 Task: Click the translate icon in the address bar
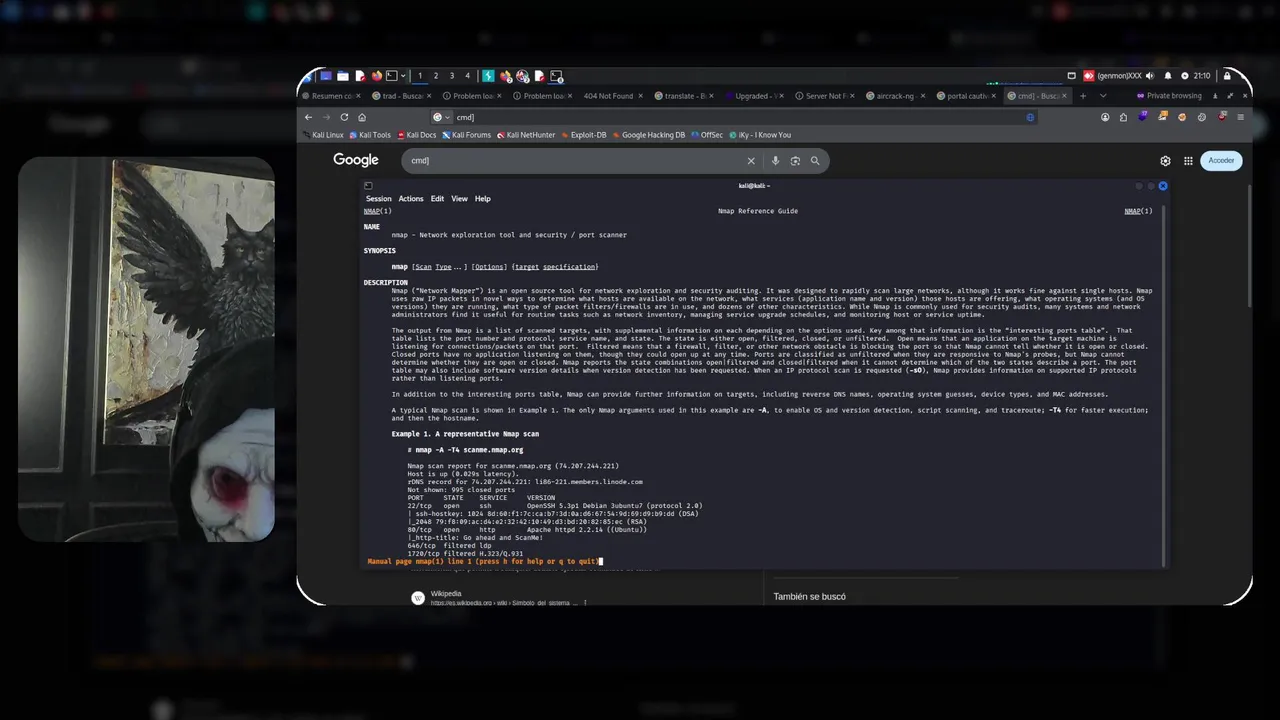click(x=1030, y=117)
